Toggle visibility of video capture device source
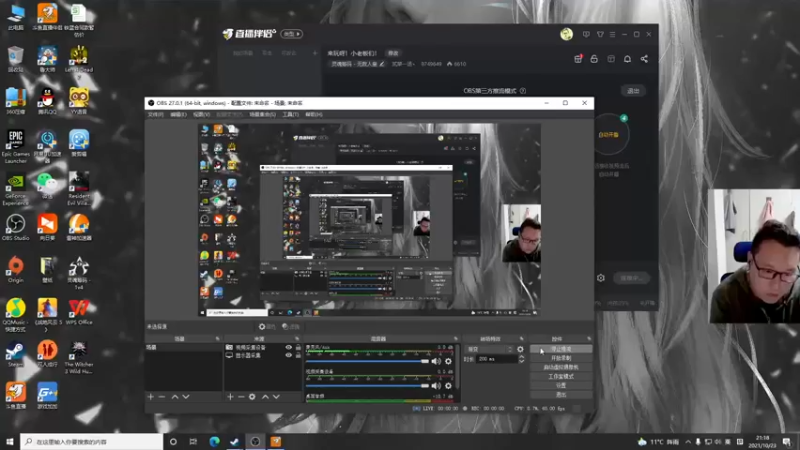The width and height of the screenshot is (800, 450). [289, 347]
